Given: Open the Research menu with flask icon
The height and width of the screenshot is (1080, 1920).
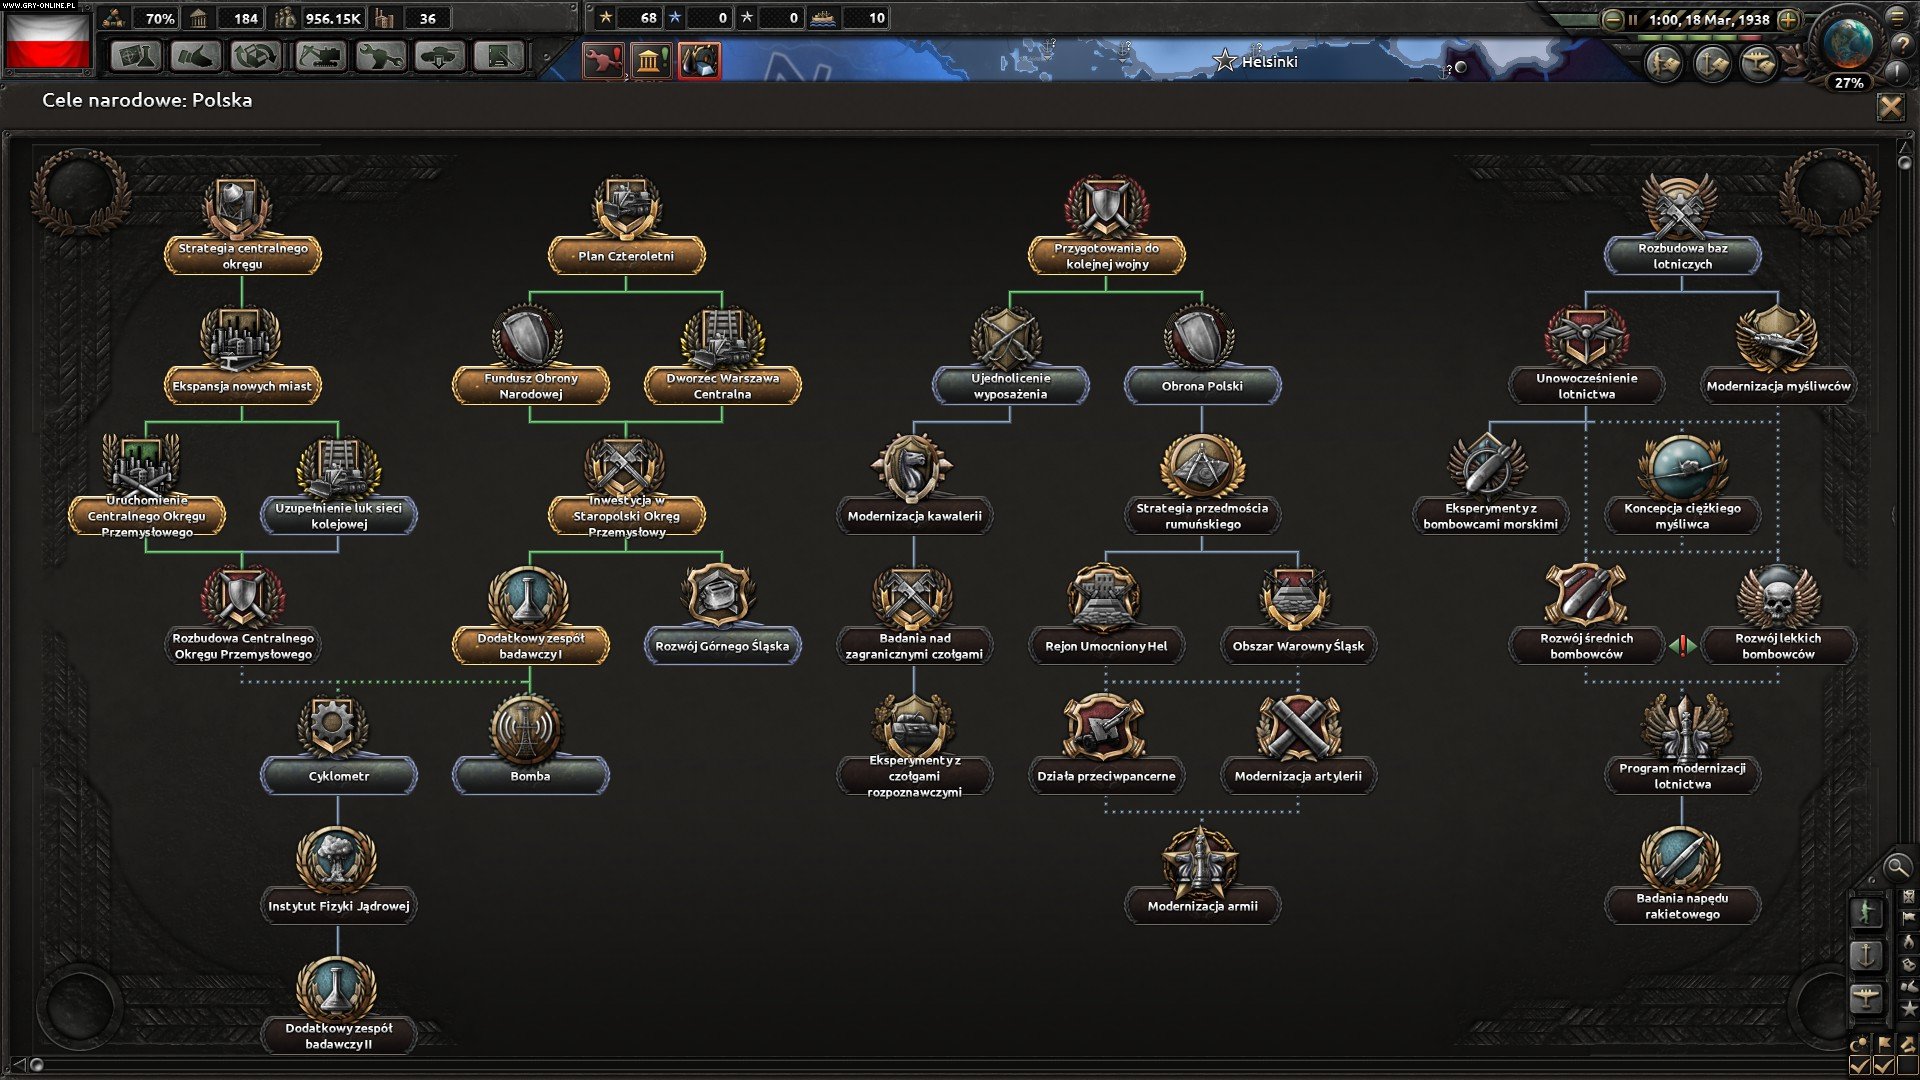Looking at the screenshot, I should click(135, 56).
